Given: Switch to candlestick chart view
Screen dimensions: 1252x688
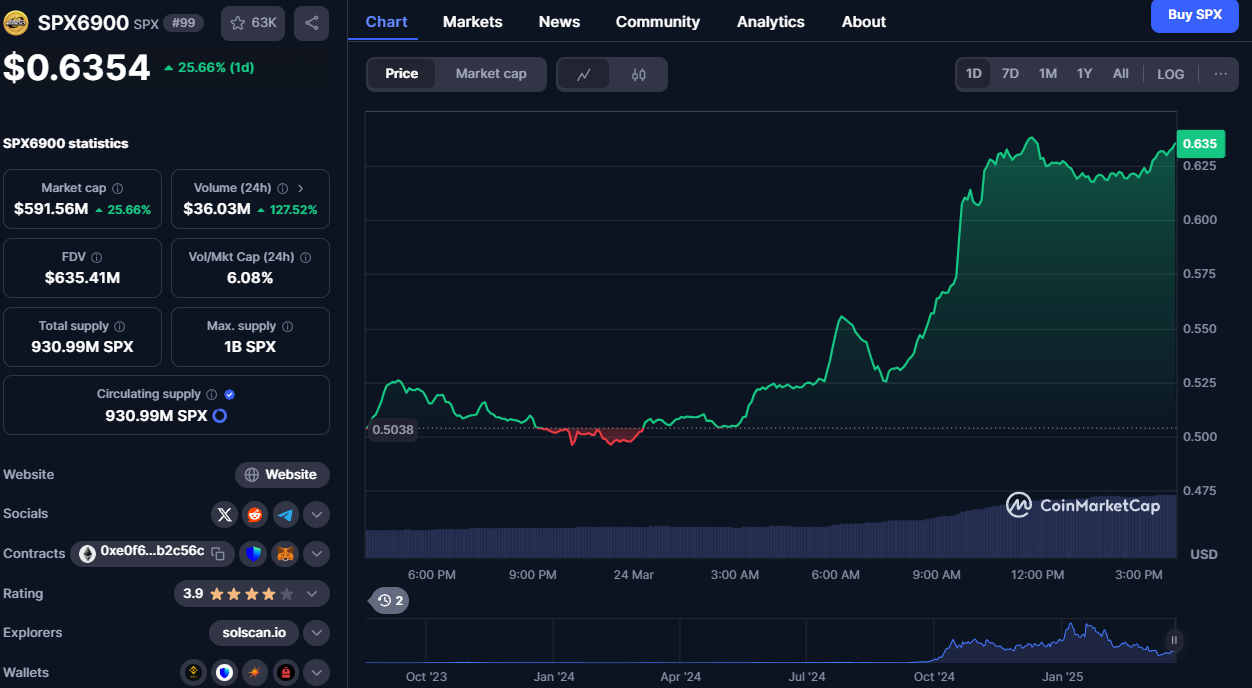Looking at the screenshot, I should pyautogui.click(x=639, y=74).
